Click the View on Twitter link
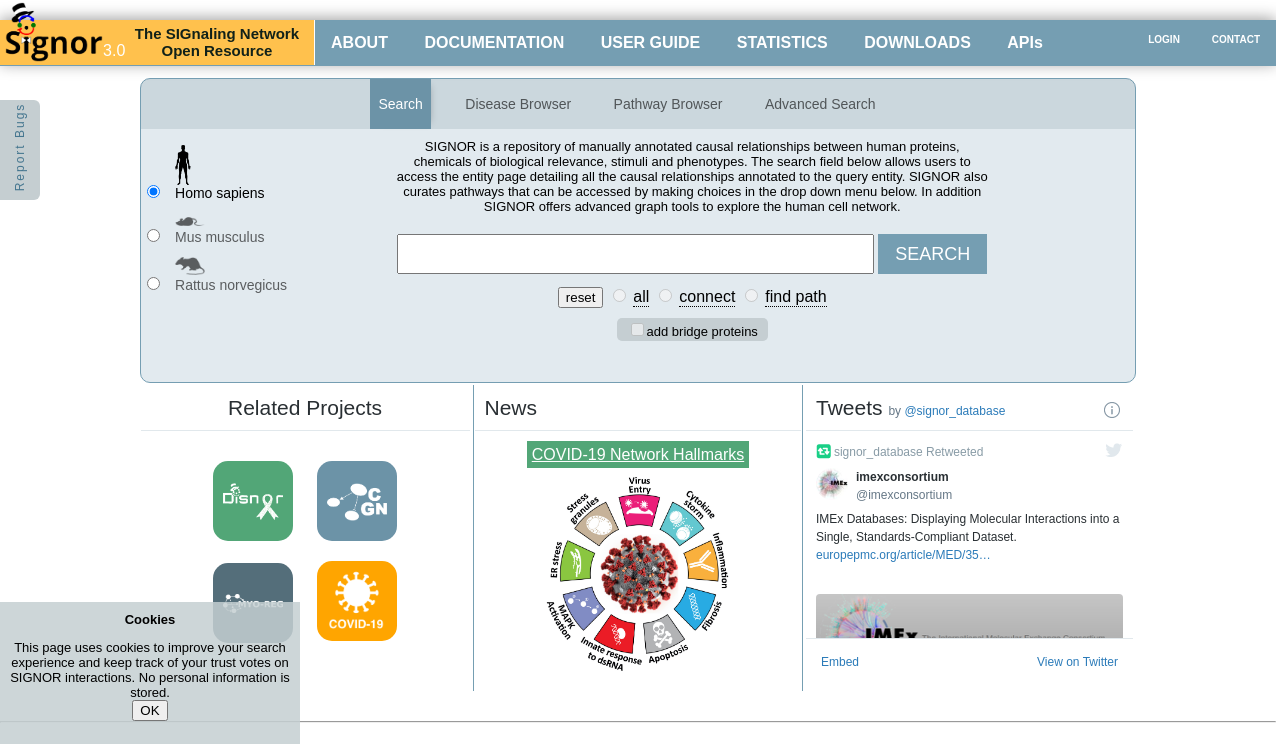This screenshot has height=744, width=1276. (x=1077, y=662)
